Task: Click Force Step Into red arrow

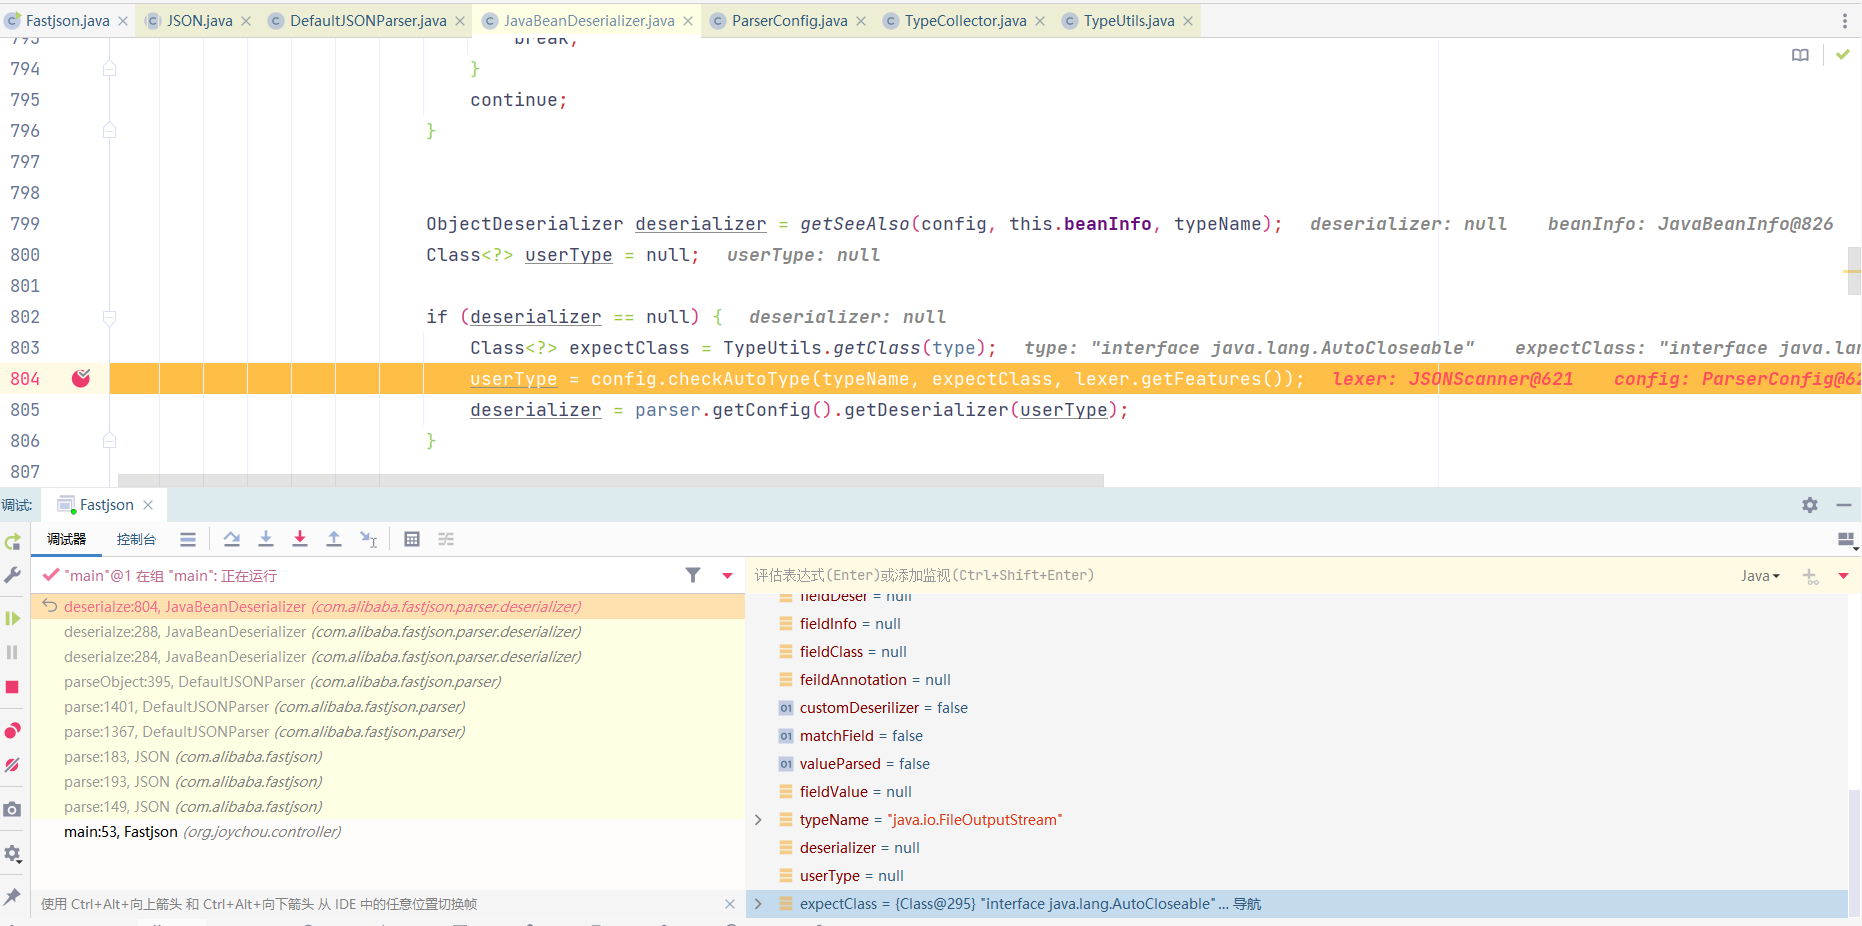Action: (x=300, y=539)
